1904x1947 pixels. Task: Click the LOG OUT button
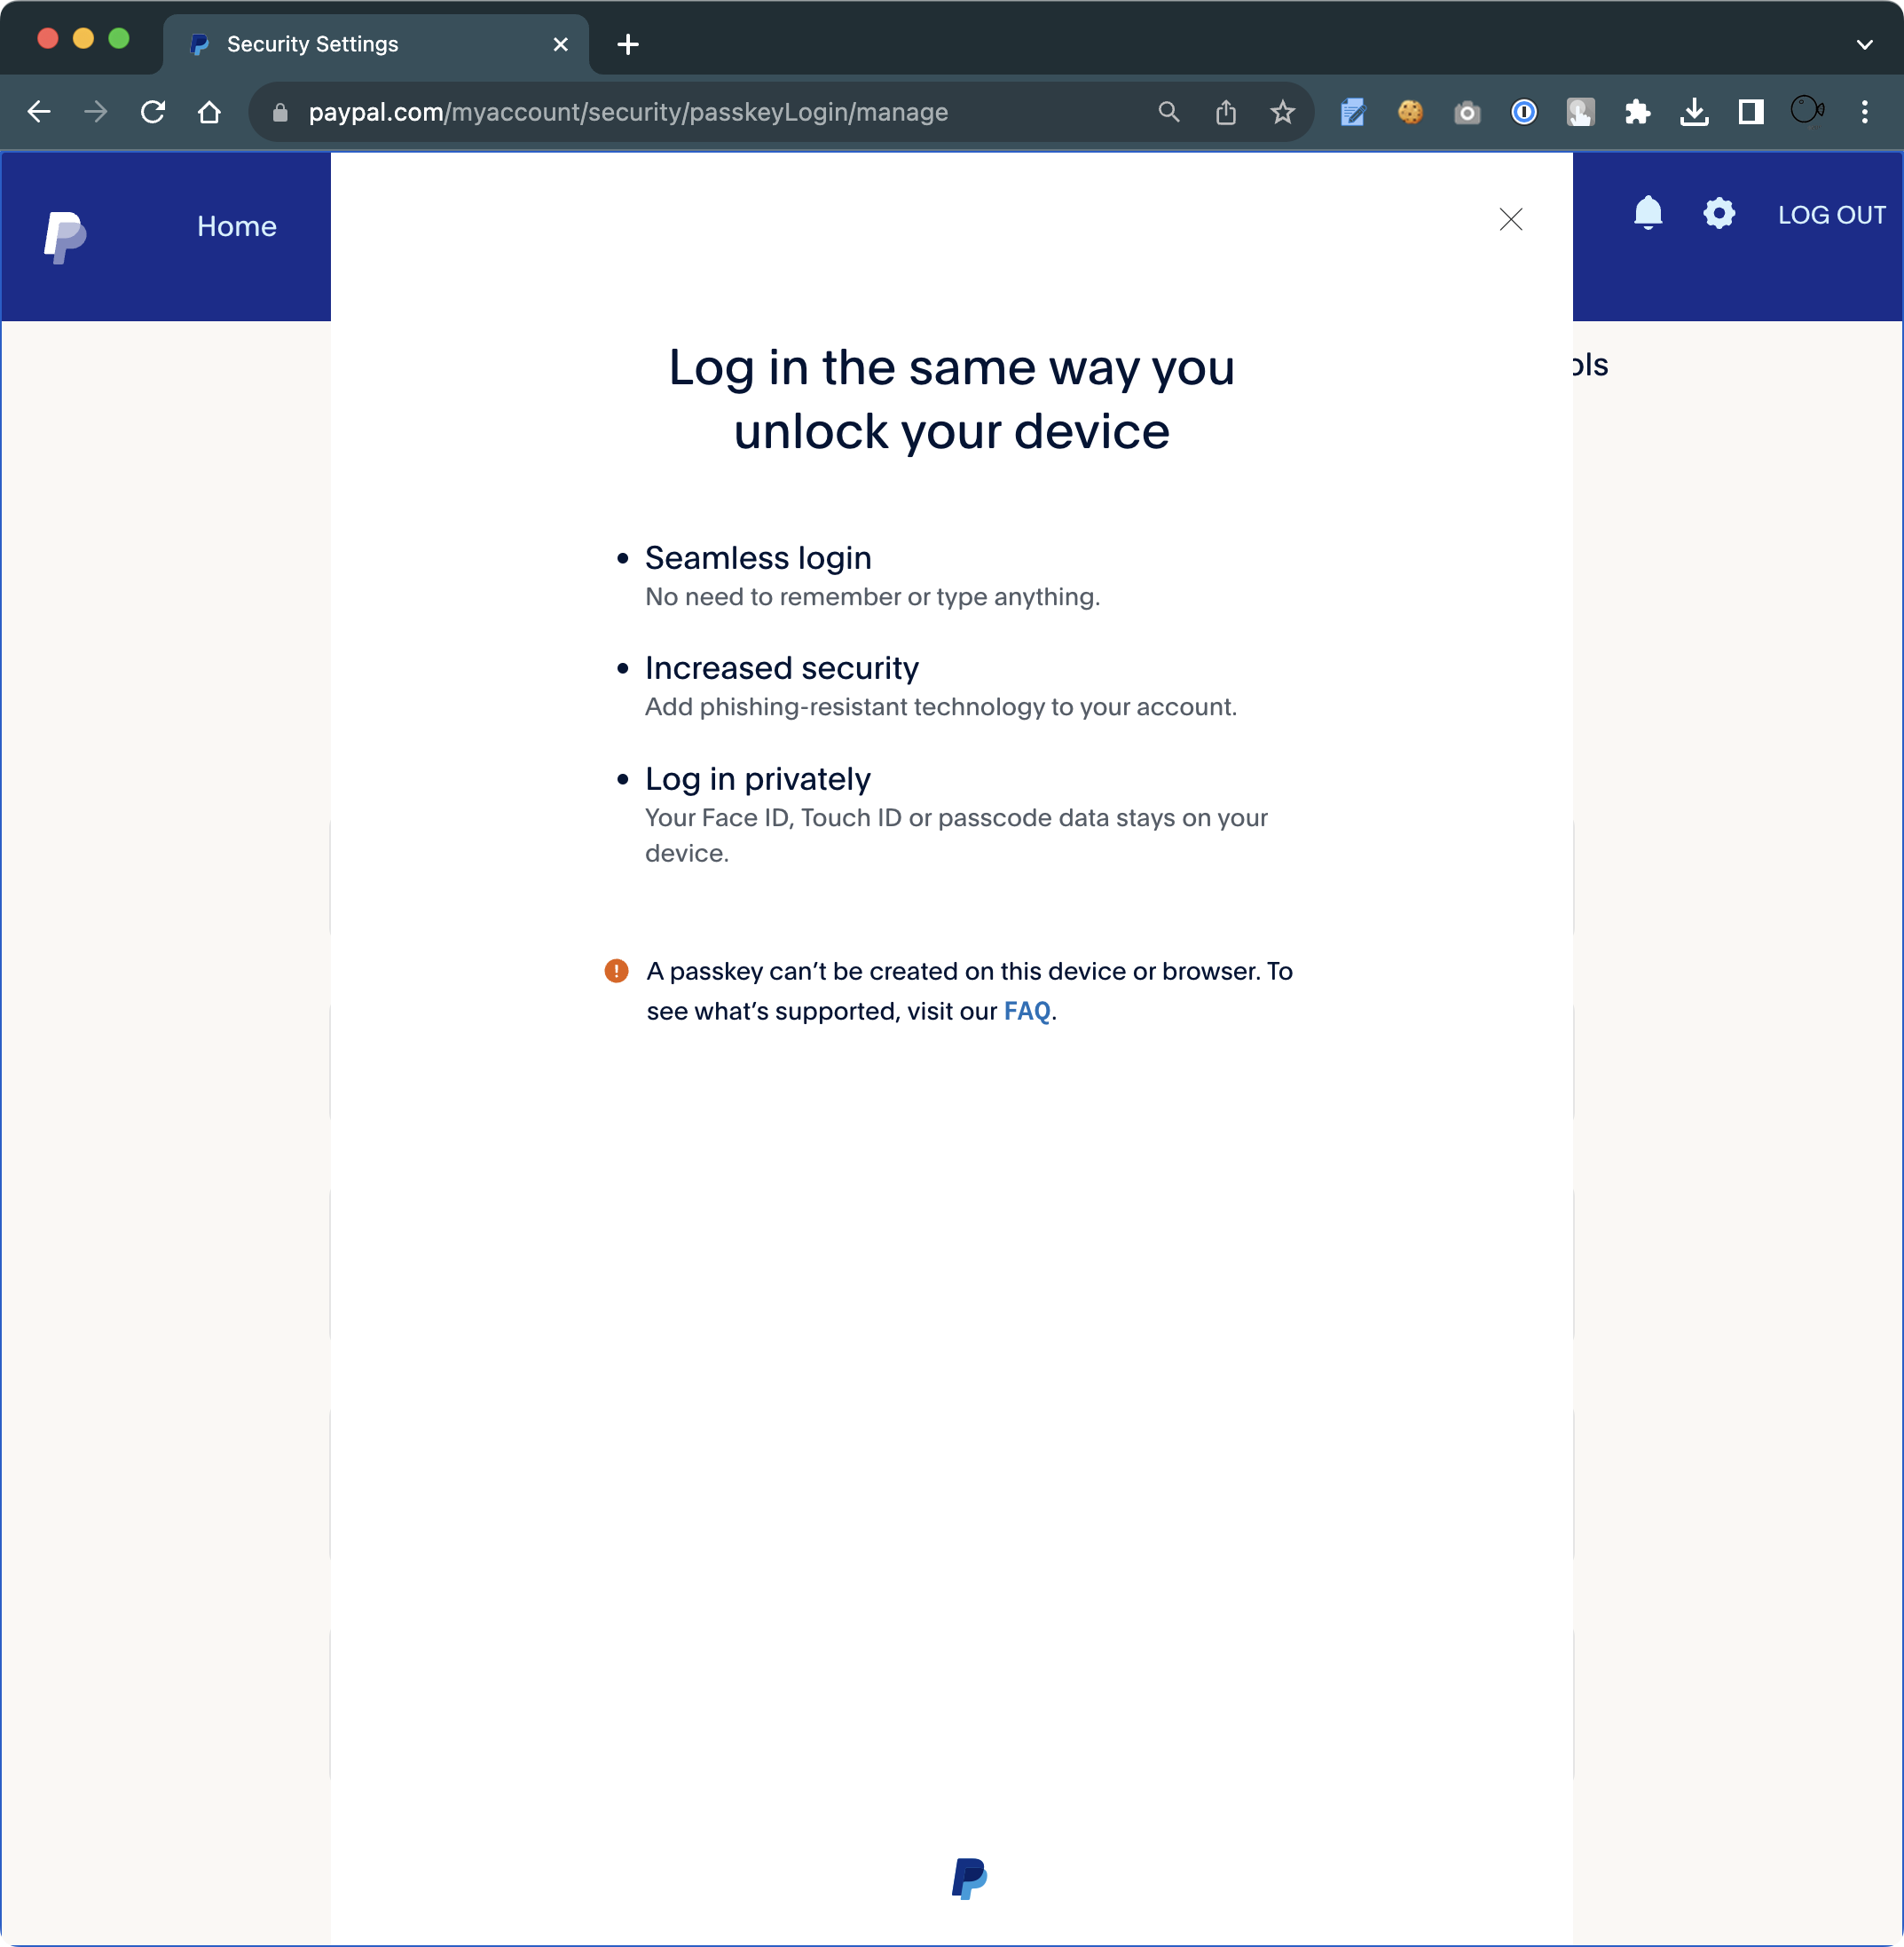pyautogui.click(x=1830, y=215)
